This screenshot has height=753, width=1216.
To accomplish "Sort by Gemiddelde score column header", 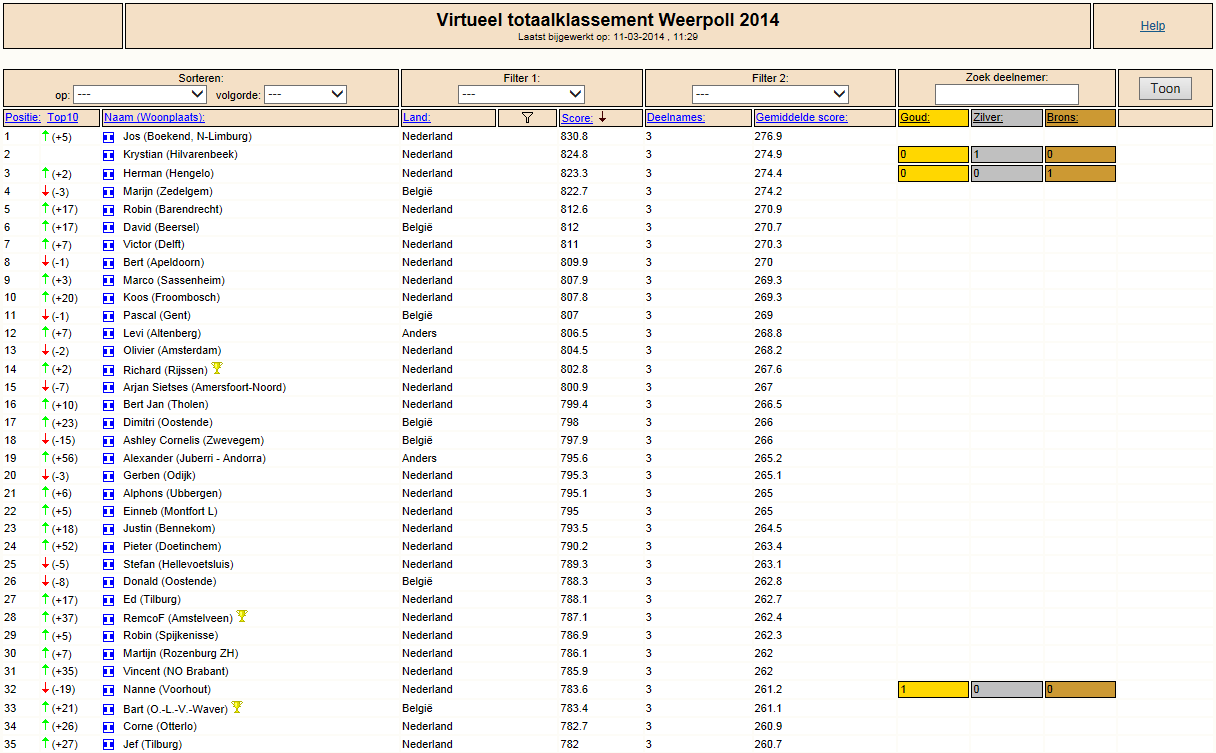I will tap(801, 118).
